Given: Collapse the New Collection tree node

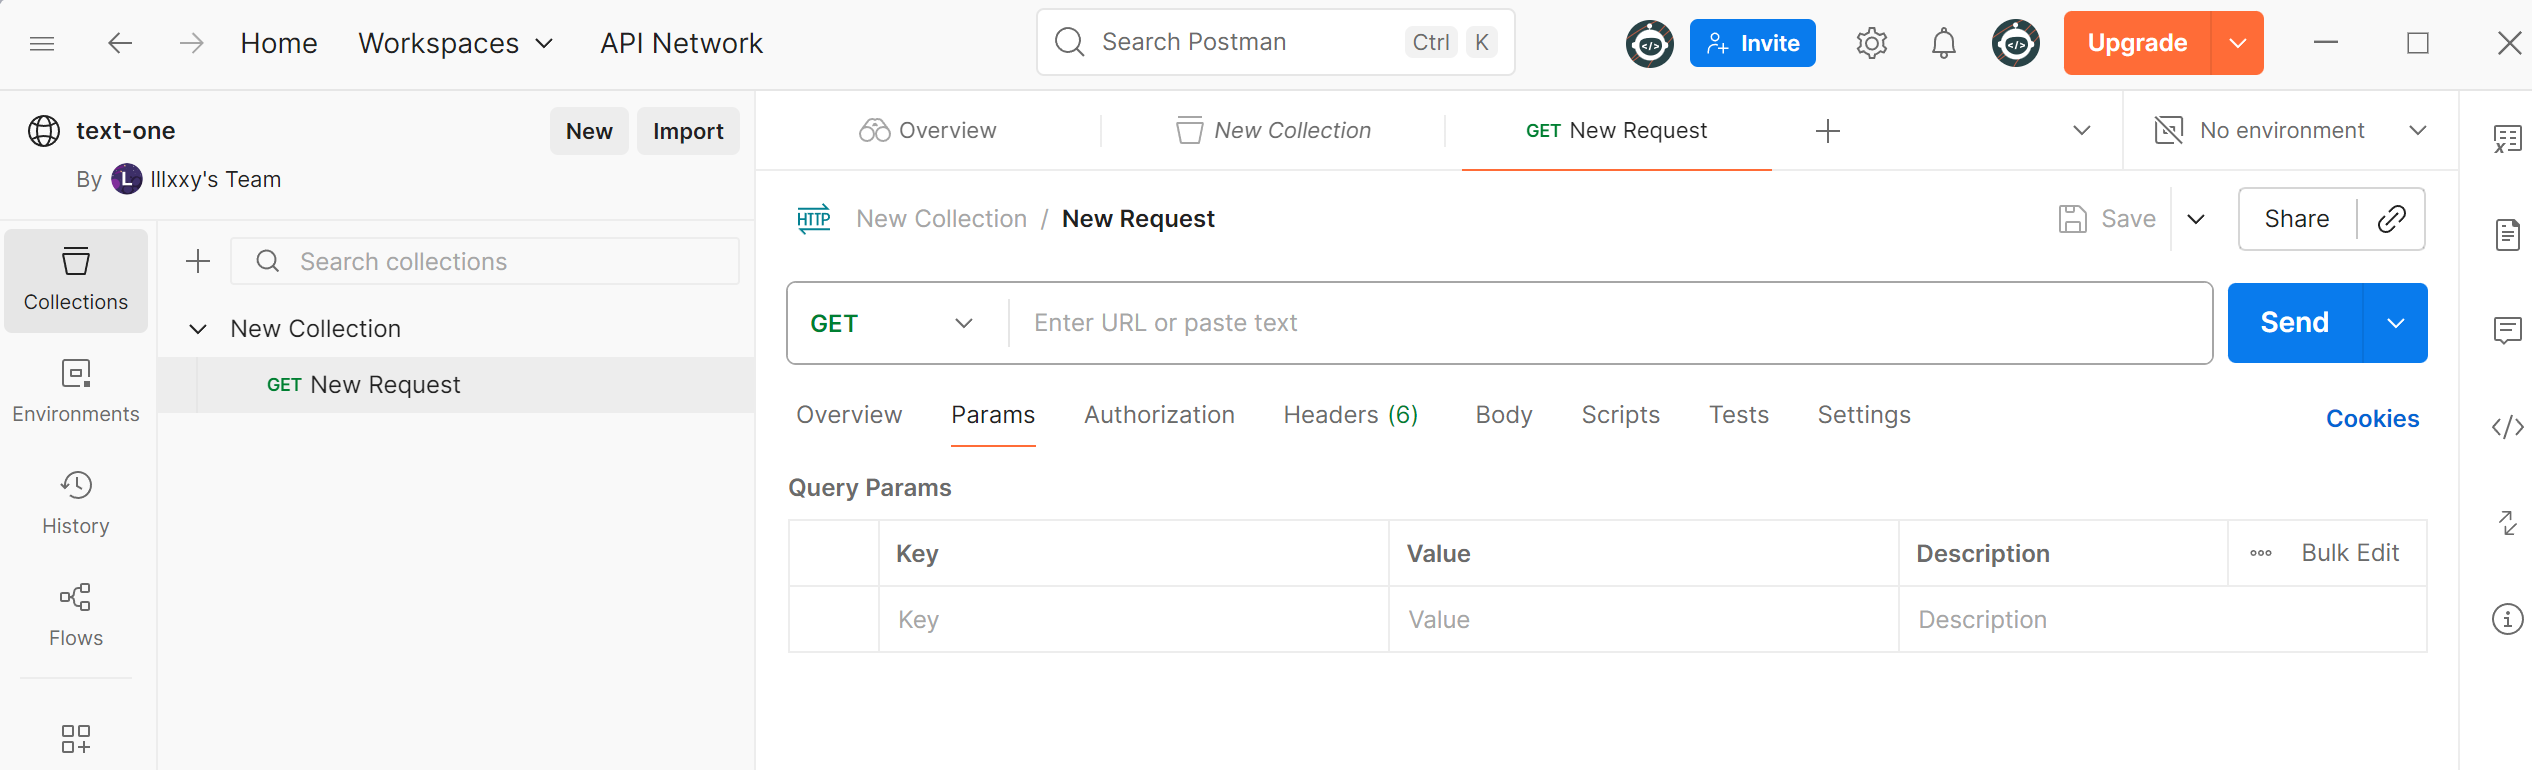Looking at the screenshot, I should click(198, 329).
